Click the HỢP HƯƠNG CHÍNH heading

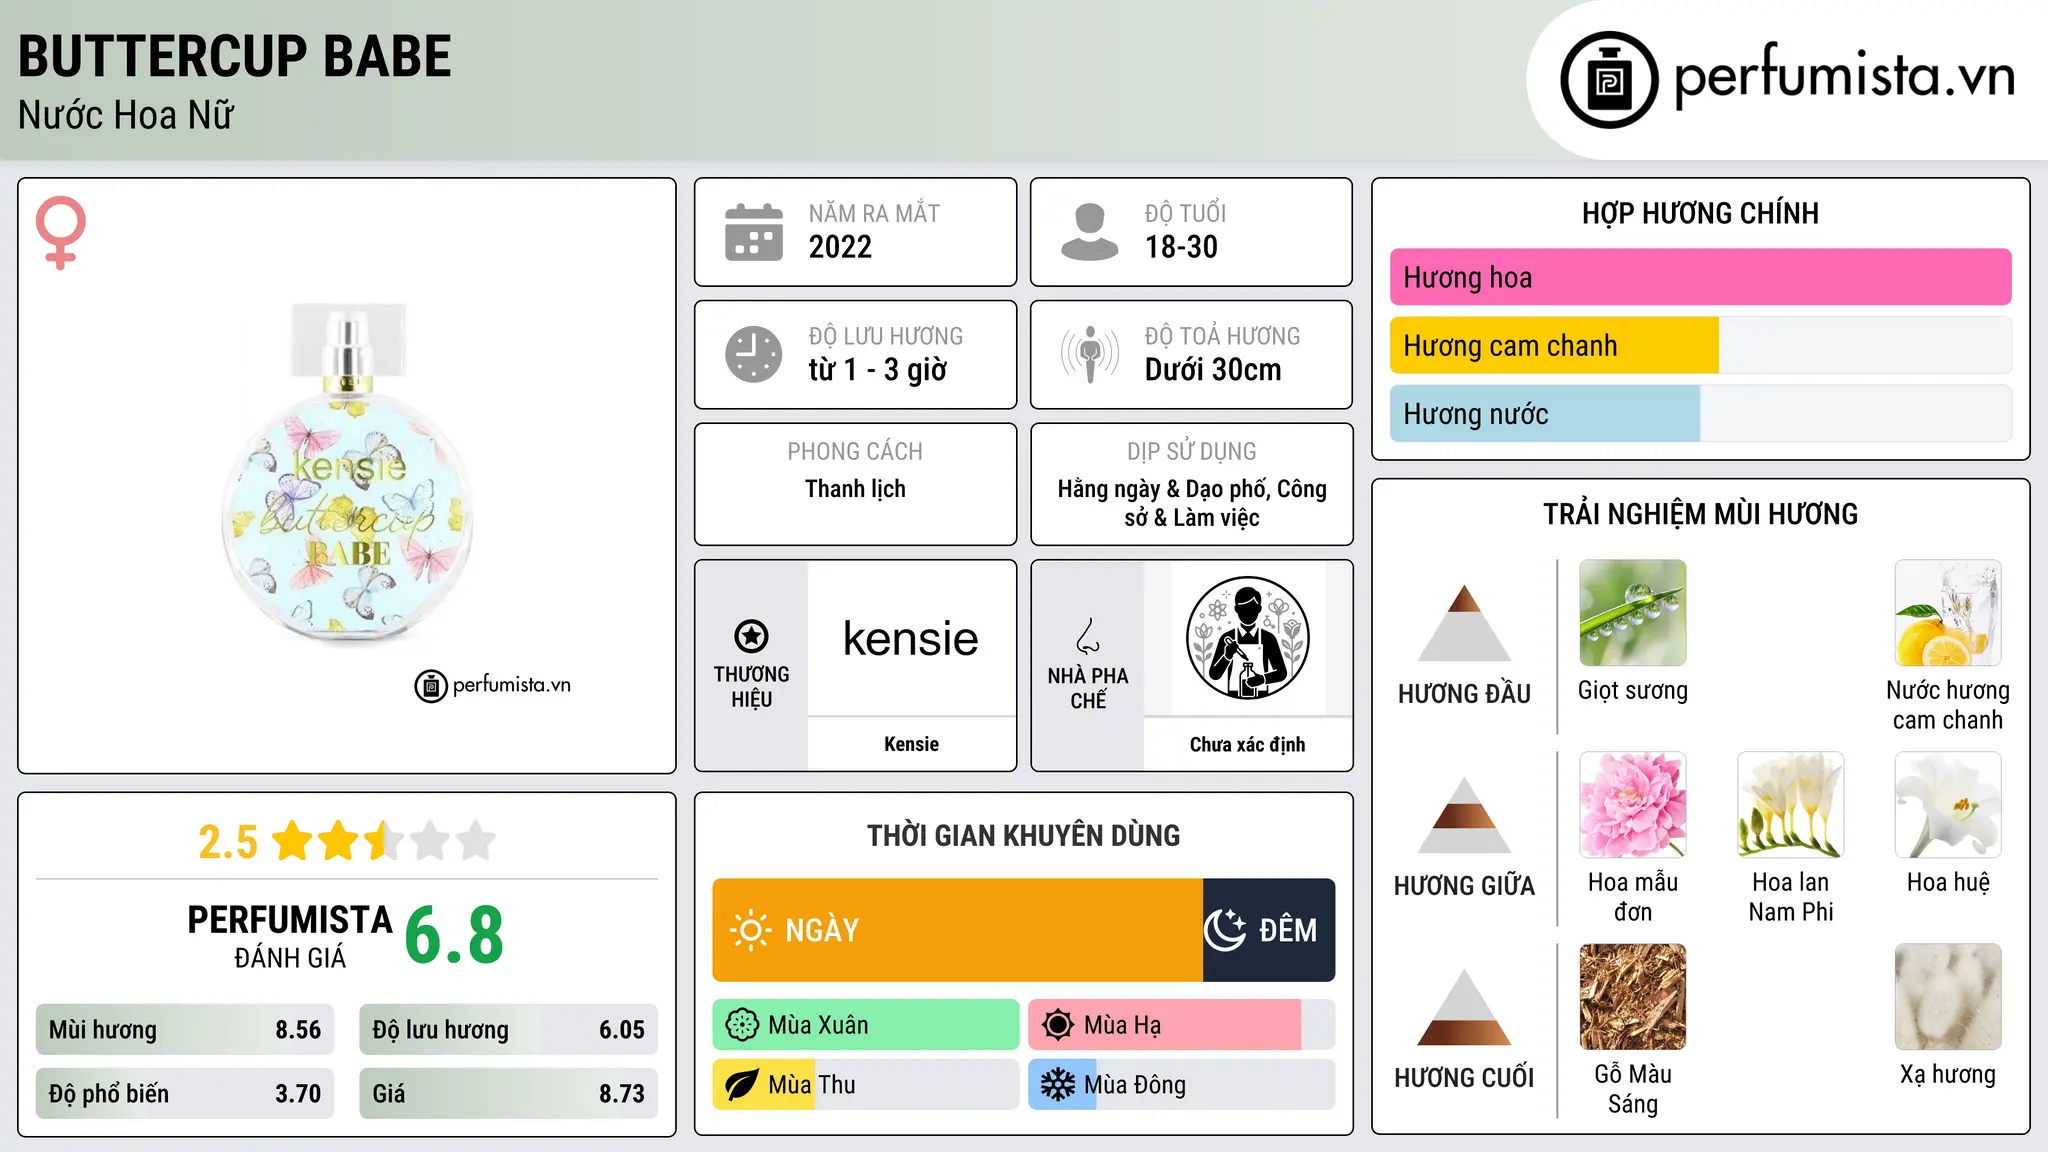click(1700, 213)
